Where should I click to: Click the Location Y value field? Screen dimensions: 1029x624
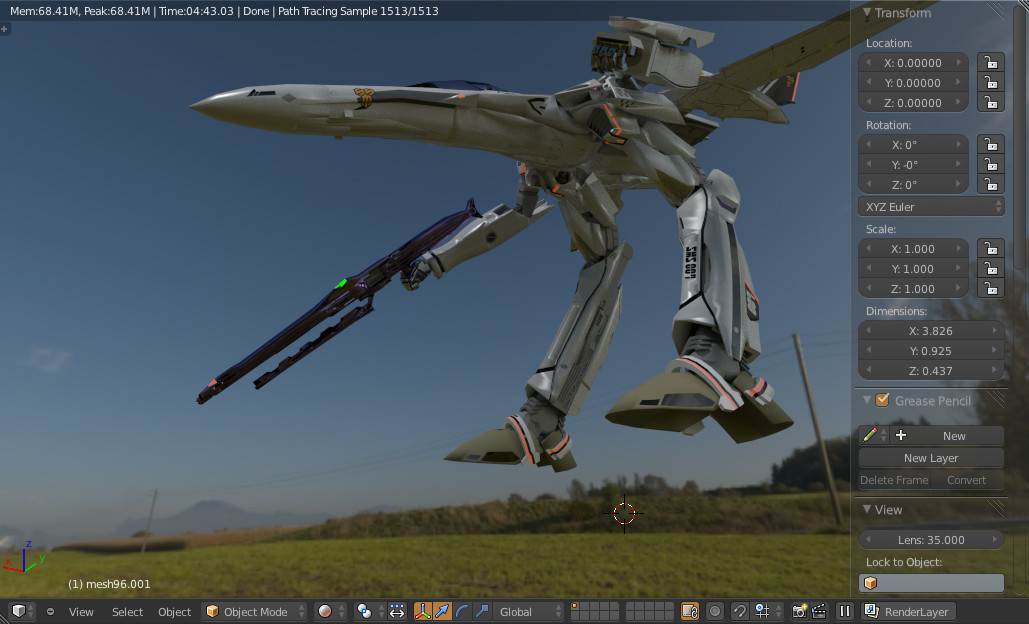[913, 83]
